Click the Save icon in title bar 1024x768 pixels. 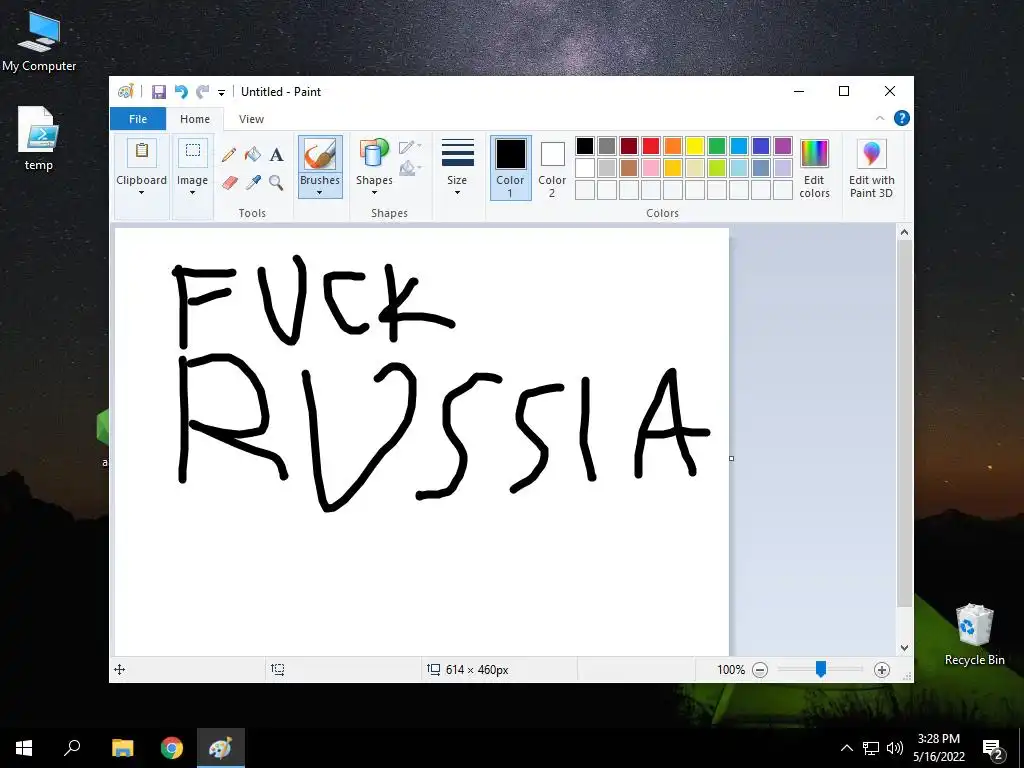click(159, 92)
